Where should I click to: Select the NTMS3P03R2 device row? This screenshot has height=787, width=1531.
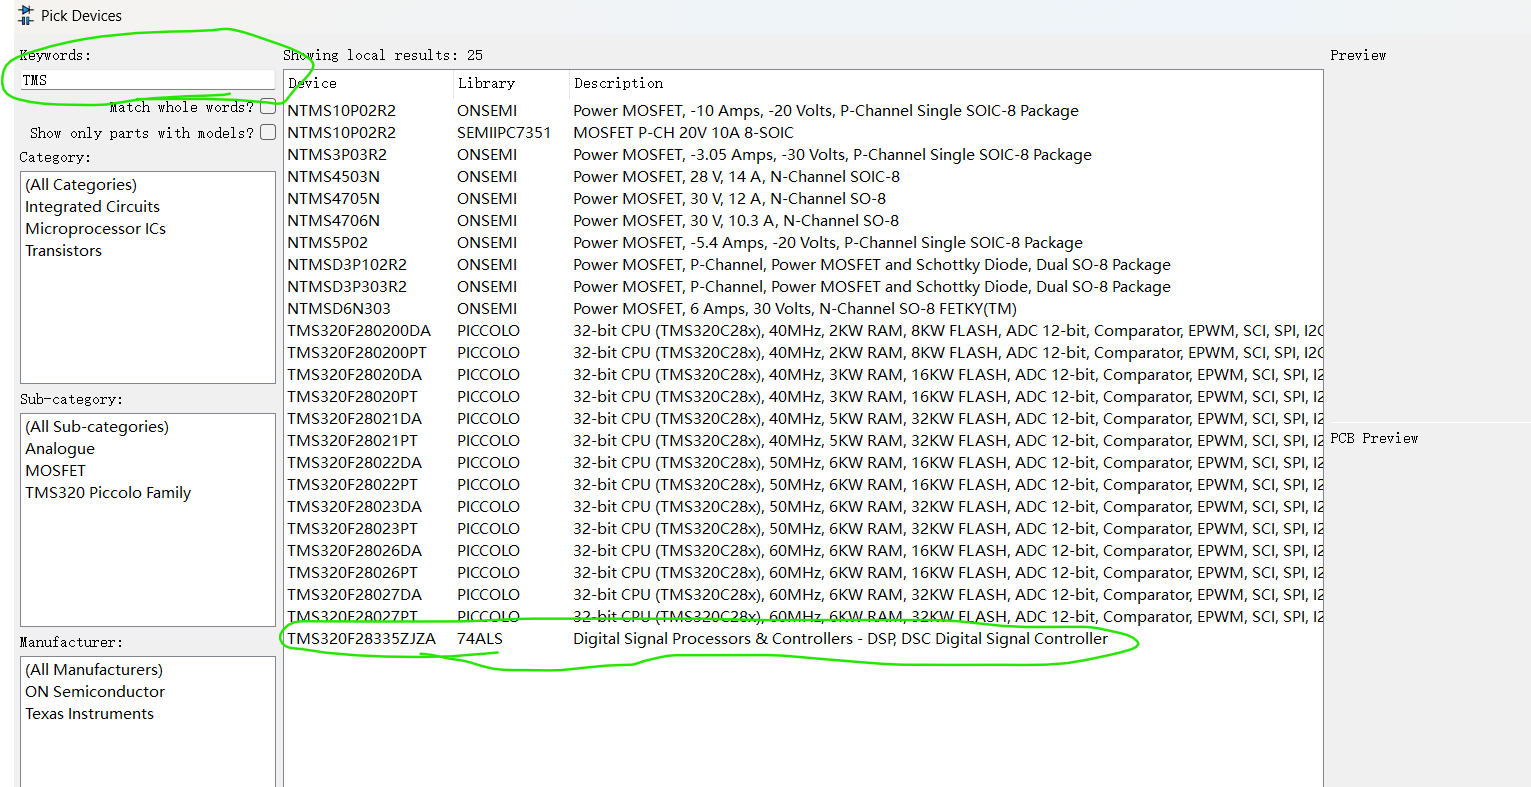(803, 155)
